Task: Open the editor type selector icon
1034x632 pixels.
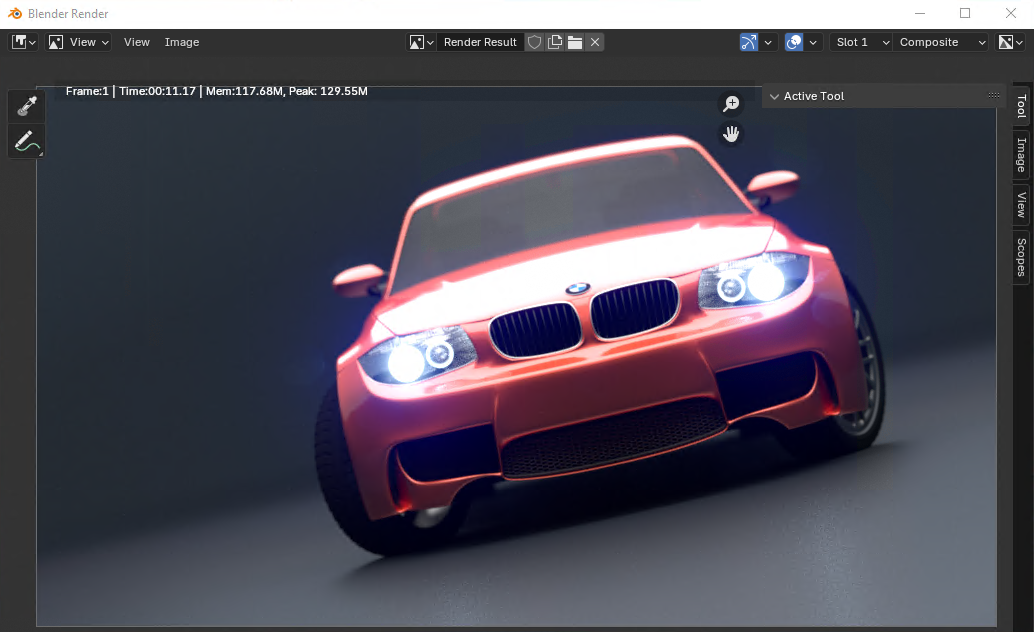Action: pos(18,42)
